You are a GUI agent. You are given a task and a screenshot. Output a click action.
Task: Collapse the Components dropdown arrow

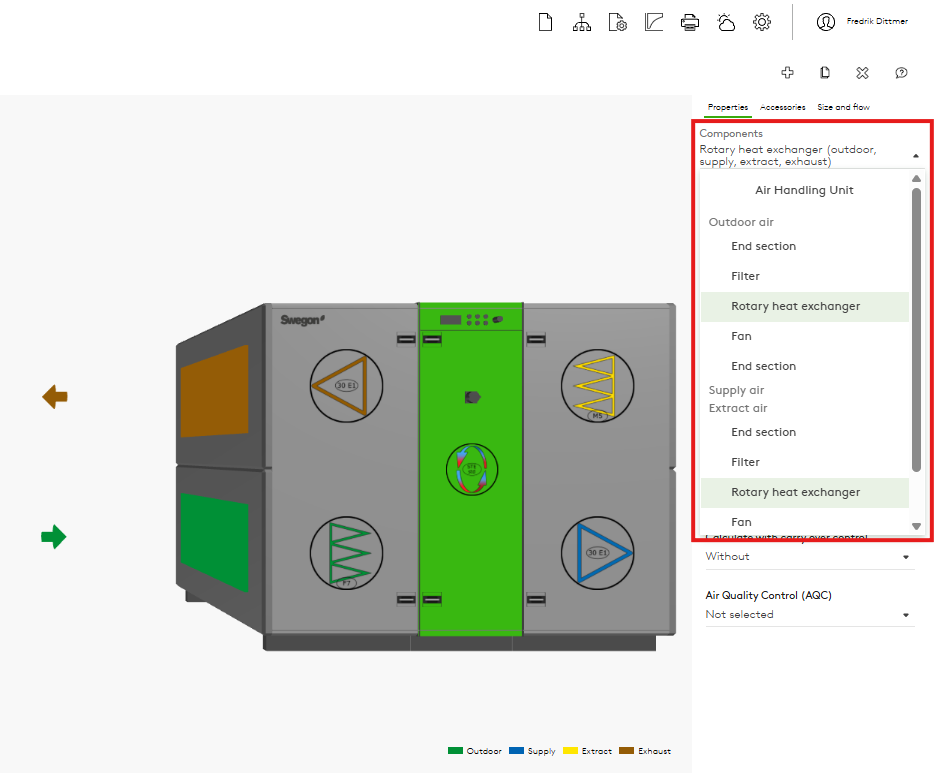coord(915,156)
